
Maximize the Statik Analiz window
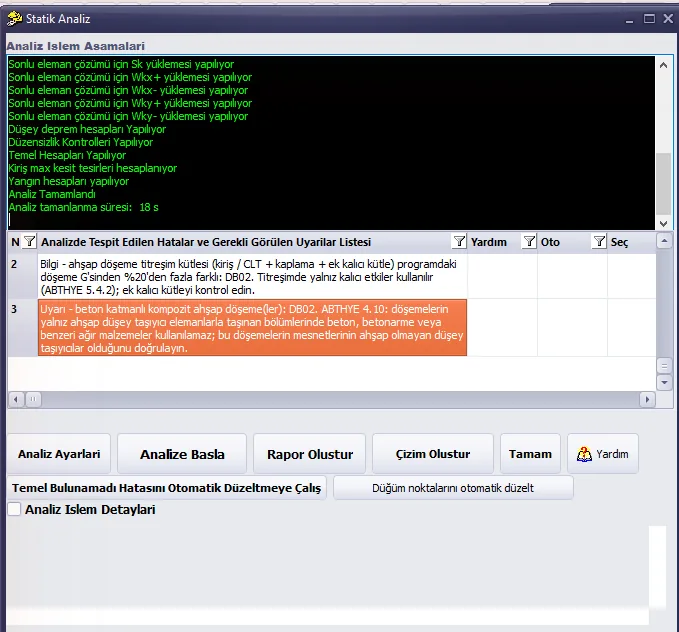(649, 19)
